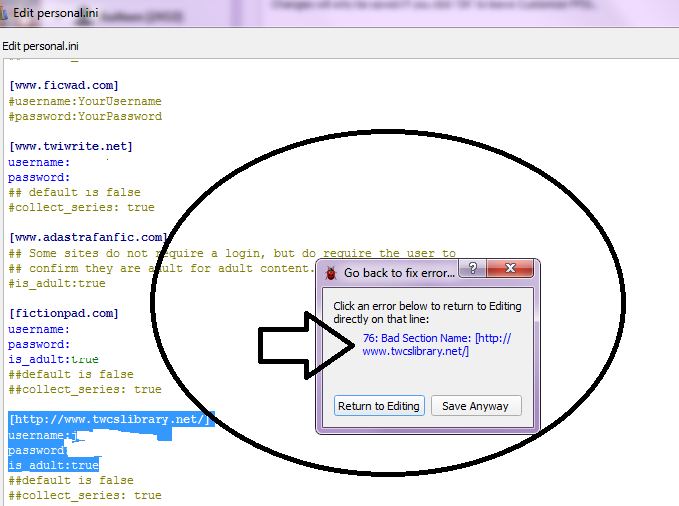The width and height of the screenshot is (679, 506).
Task: Click the help question mark in dialog
Action: [472, 268]
